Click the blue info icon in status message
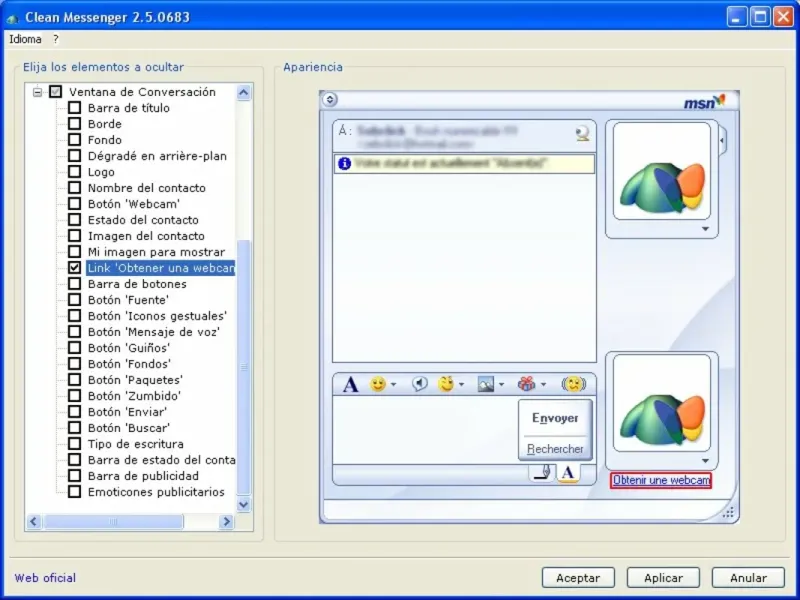Image resolution: width=800 pixels, height=600 pixels. (344, 163)
